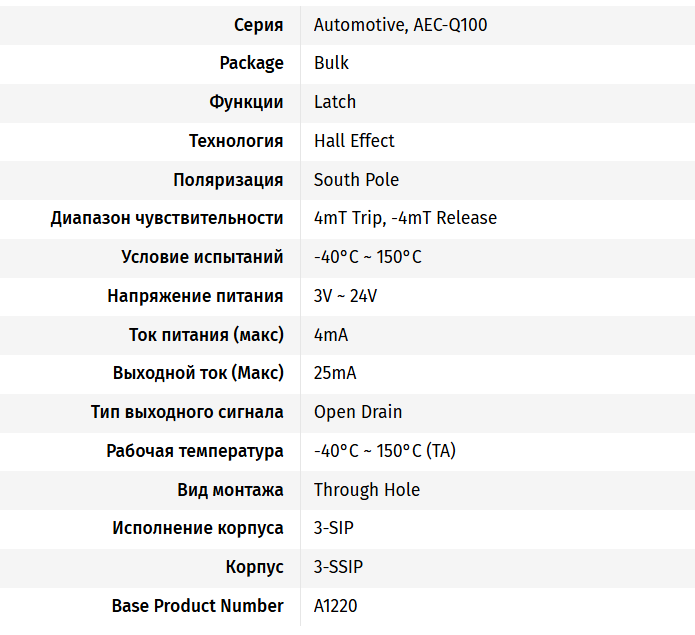Select the '3-SIP' package style value
Screen dimensions: 695x635
(x=334, y=528)
